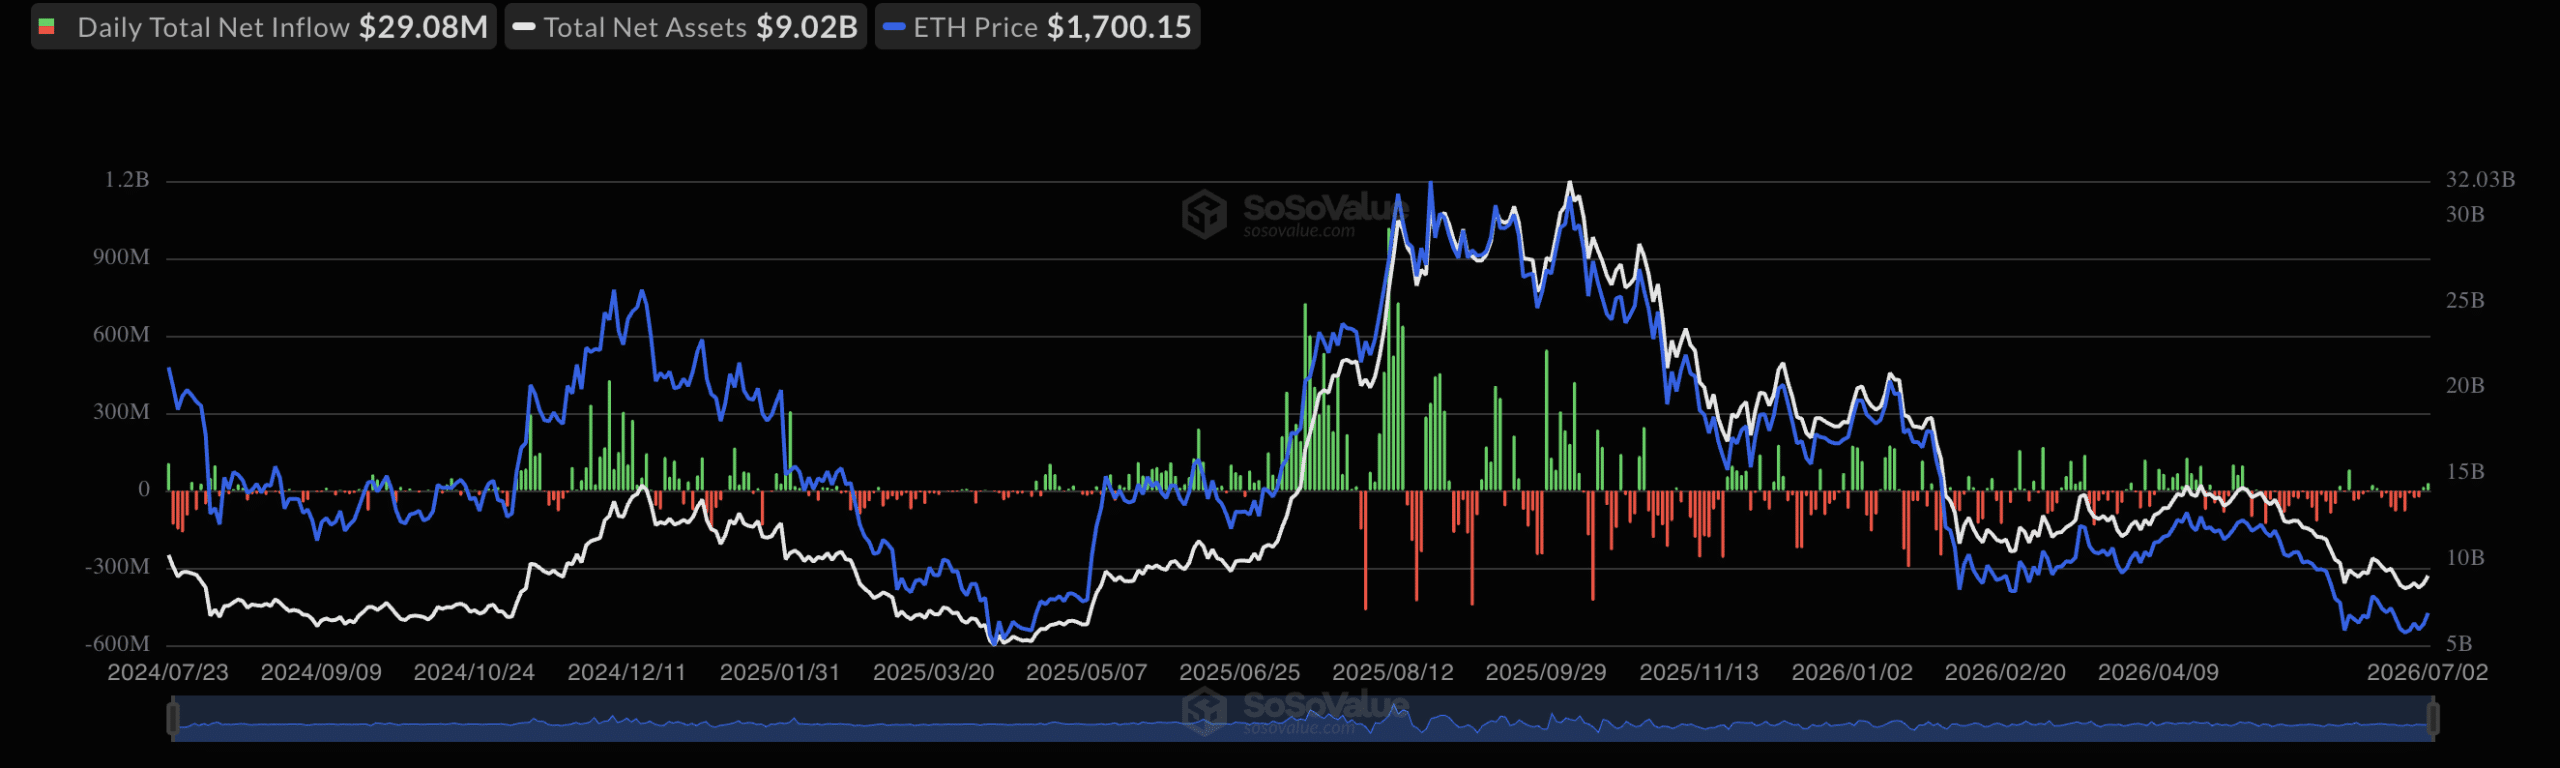Toggle the Daily Total Net Inflow legend
The height and width of the screenshot is (768, 2560).
tap(264, 27)
